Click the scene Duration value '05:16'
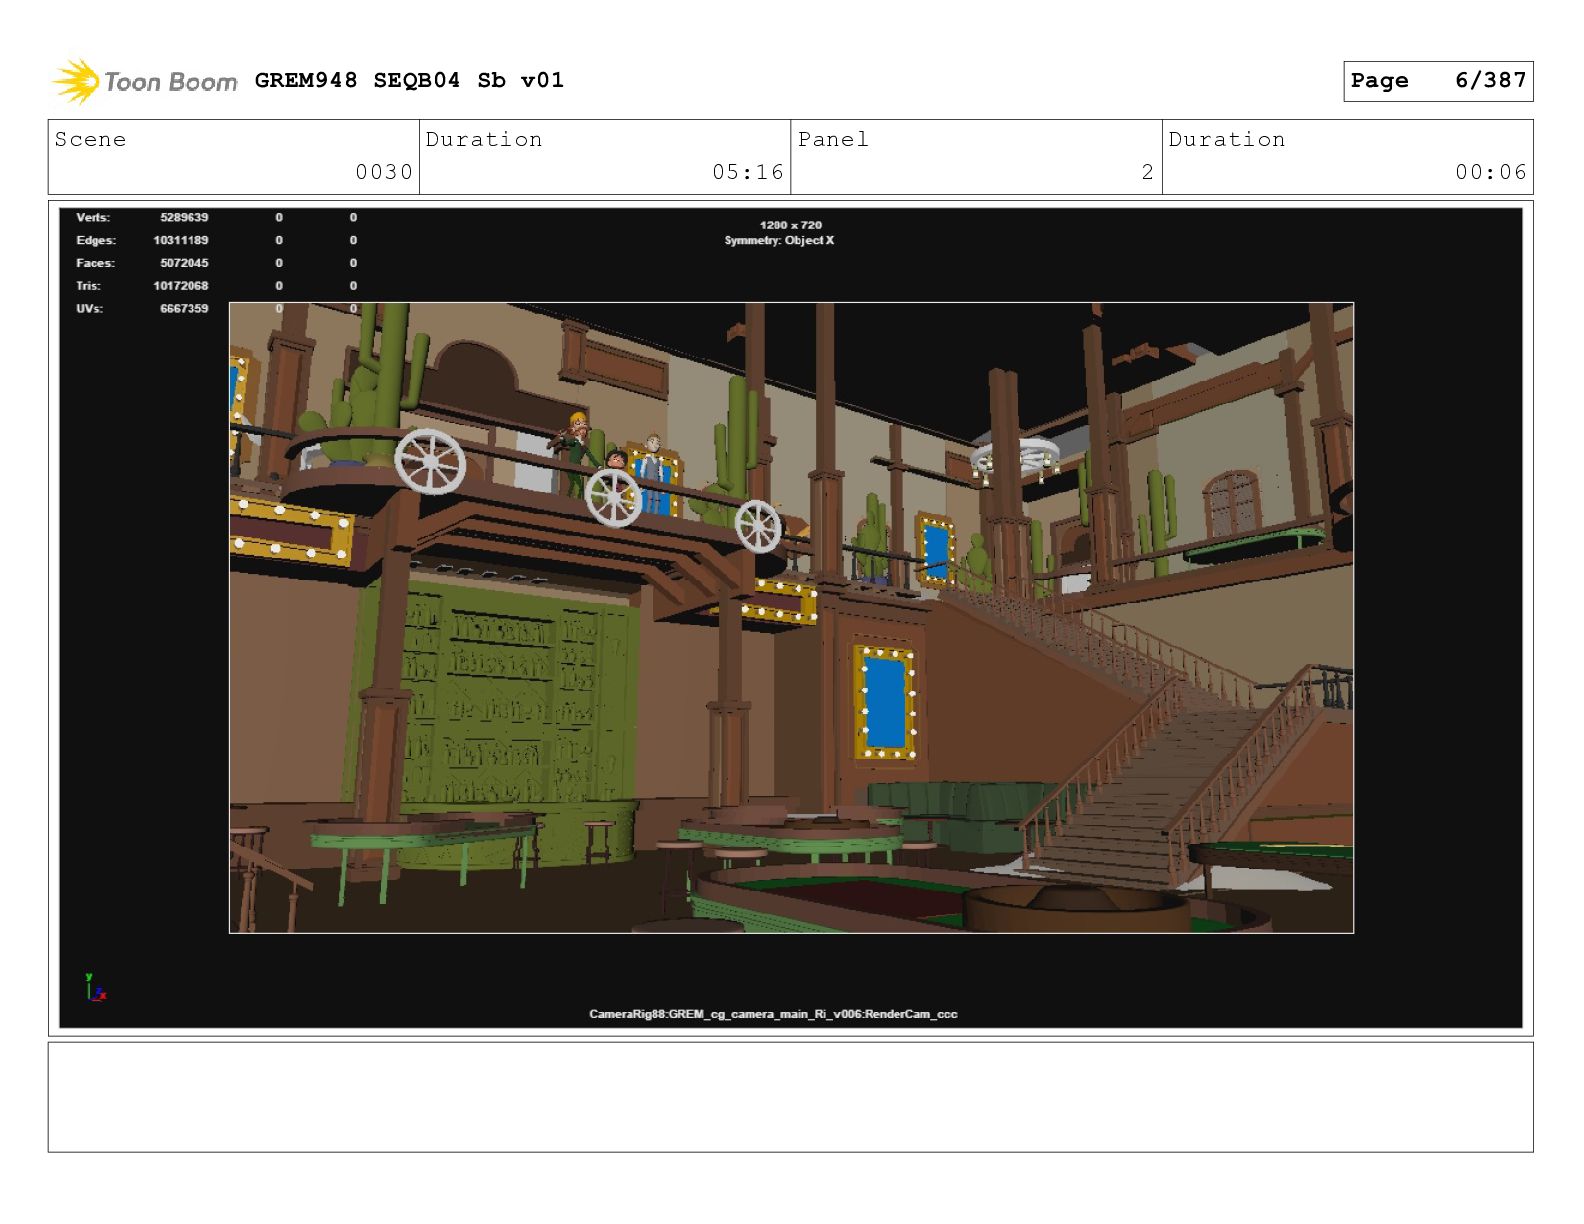1584x1224 pixels. [x=748, y=172]
